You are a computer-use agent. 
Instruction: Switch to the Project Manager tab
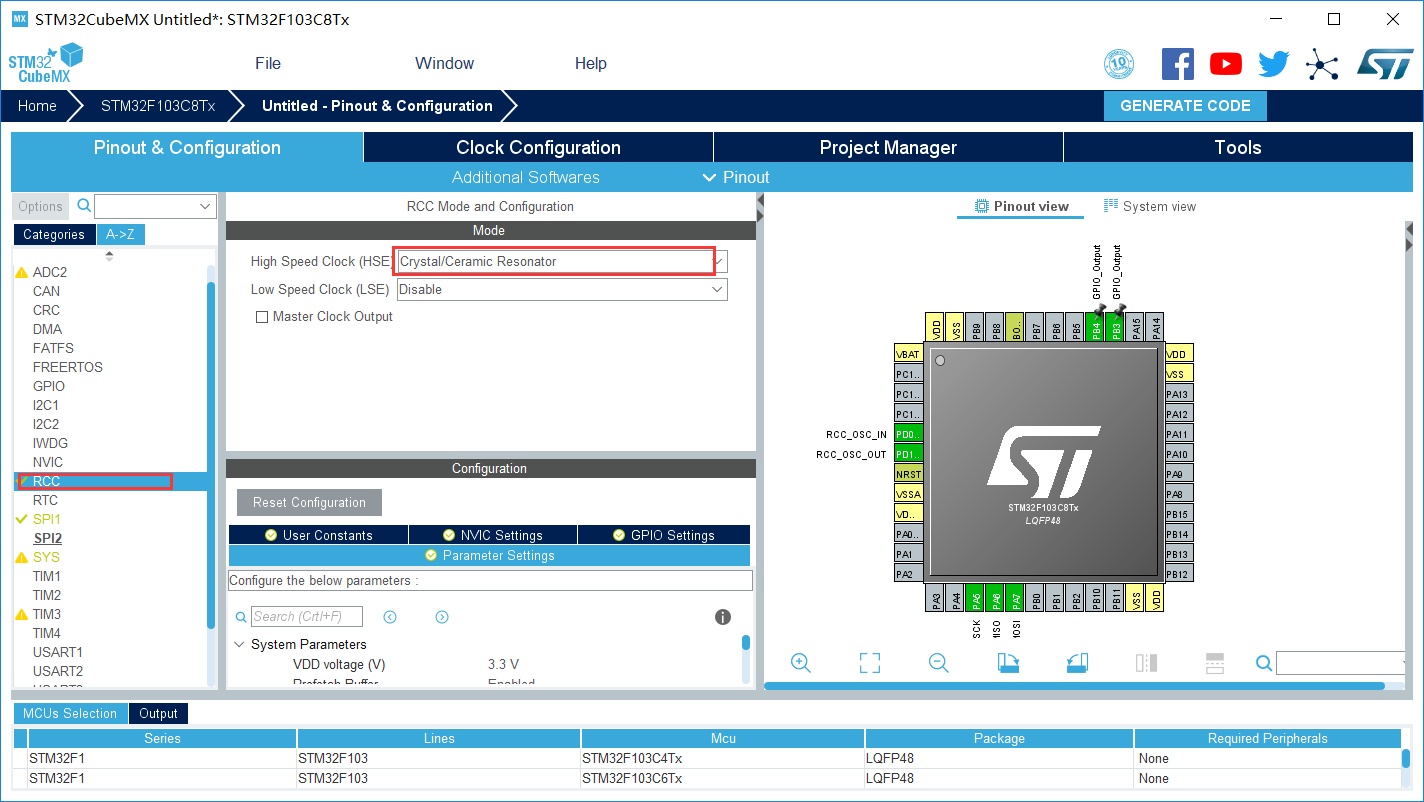pos(888,148)
